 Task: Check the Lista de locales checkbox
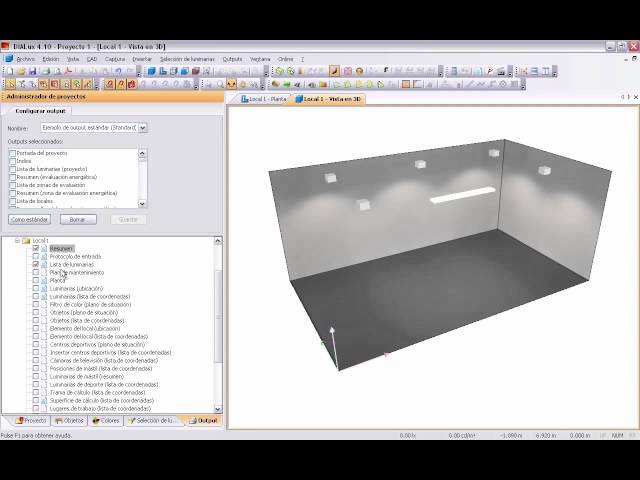pos(13,201)
